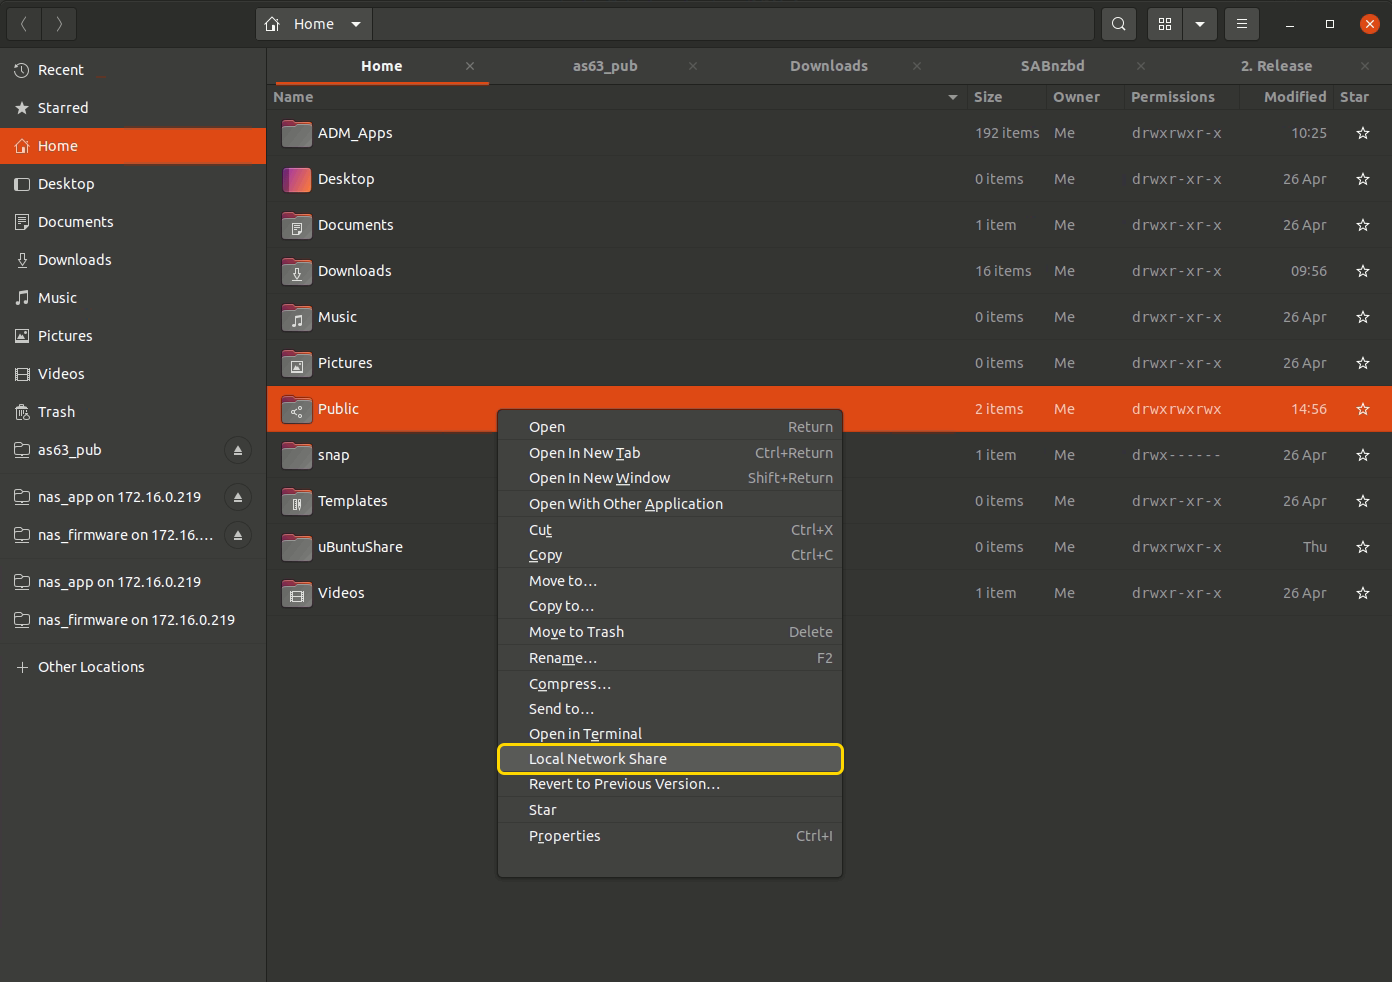Open Starred in the sidebar

[133, 108]
